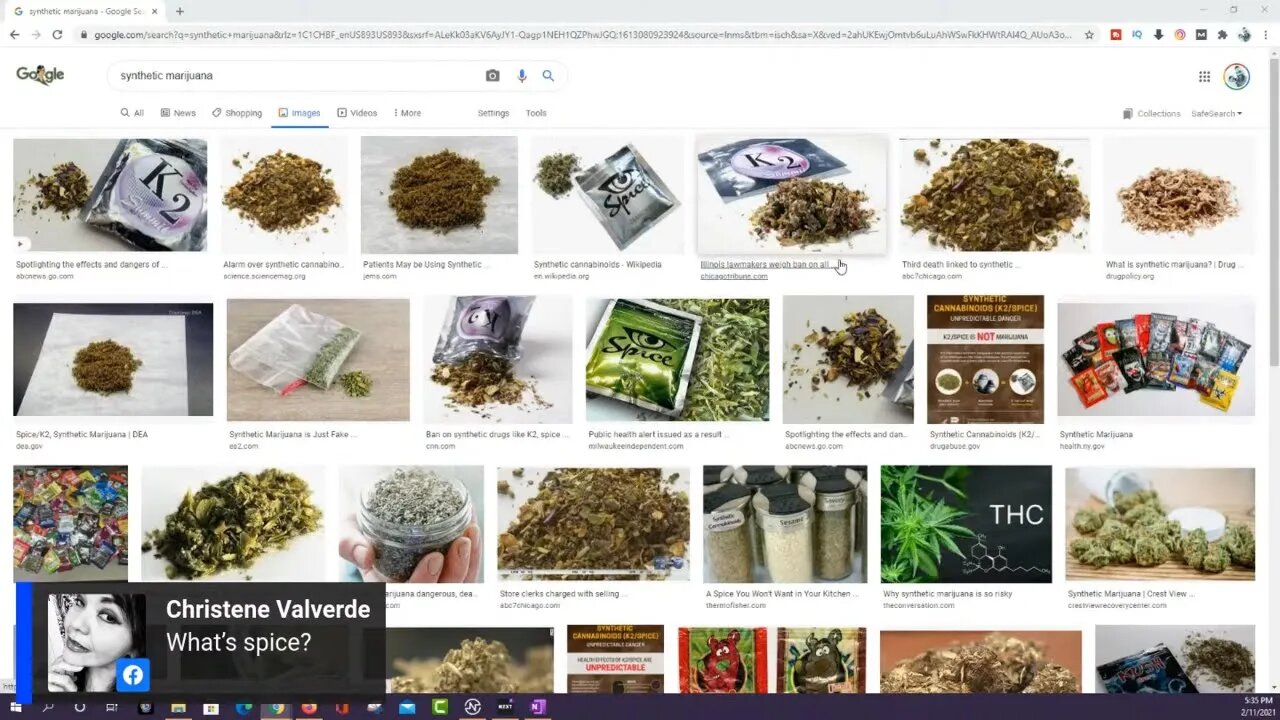Open the Google apps grid
This screenshot has width=1280, height=720.
[x=1204, y=76]
